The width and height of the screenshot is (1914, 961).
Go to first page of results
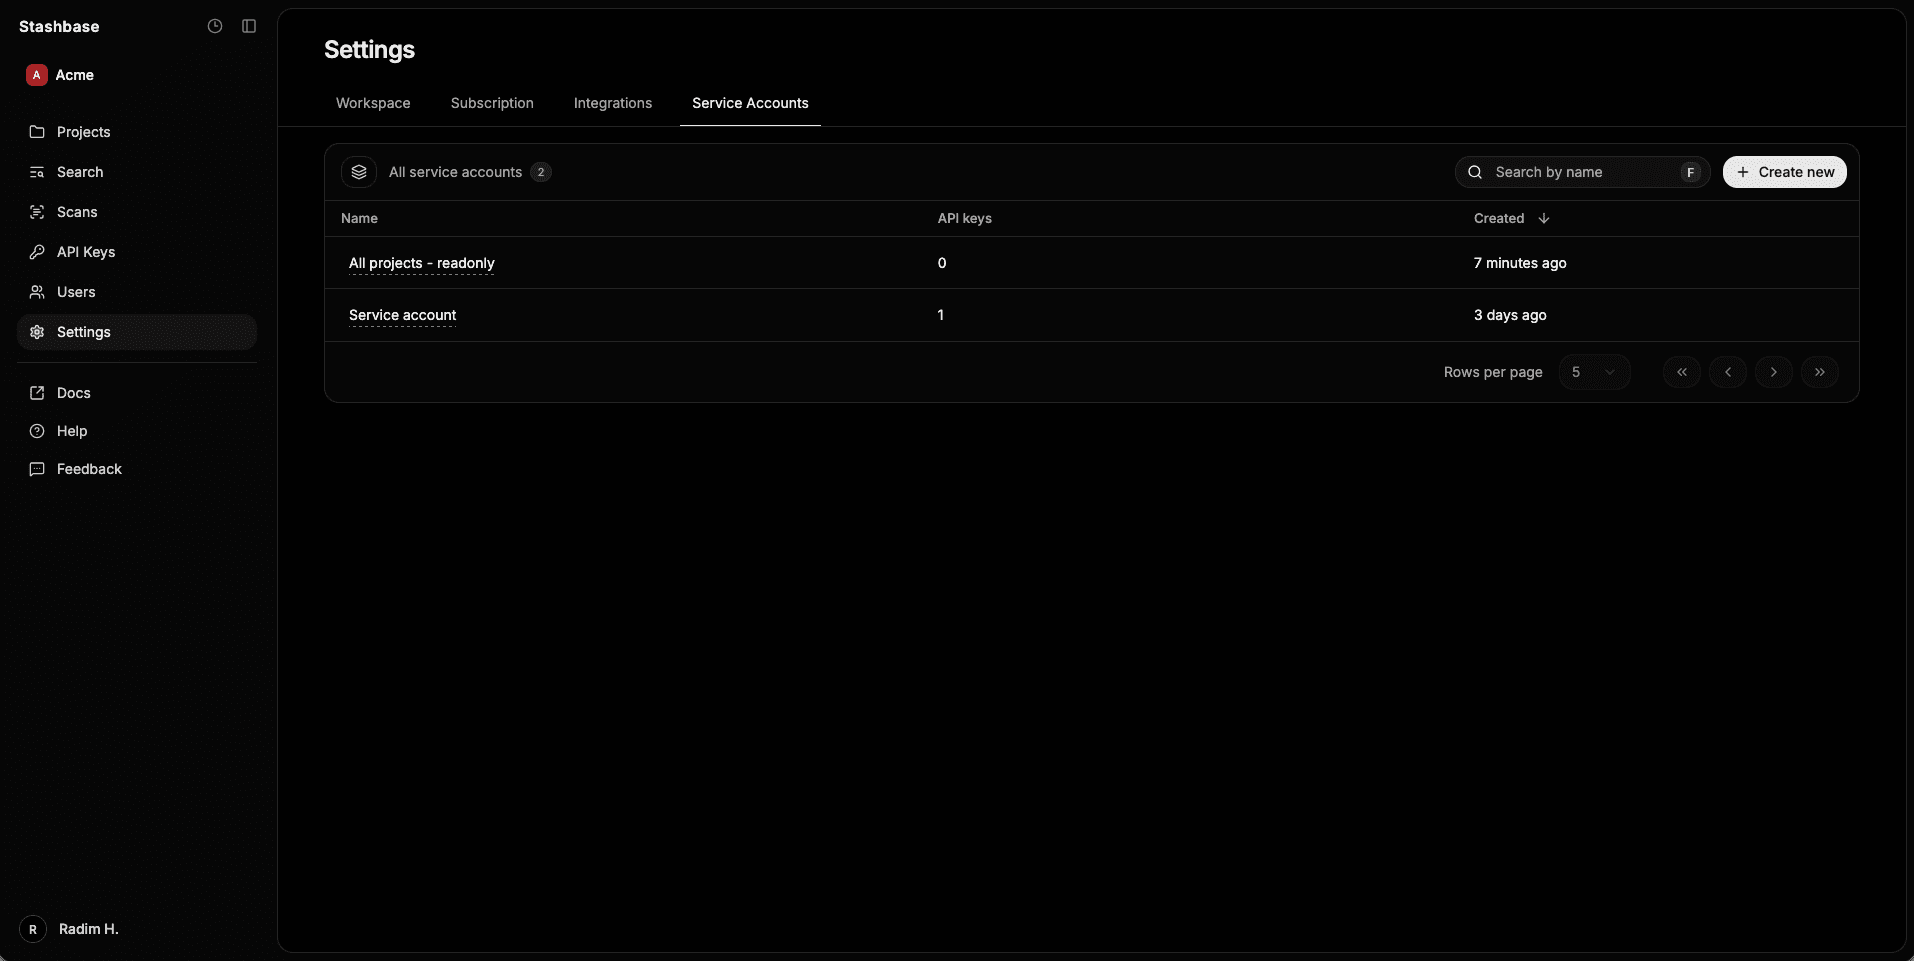tap(1682, 372)
